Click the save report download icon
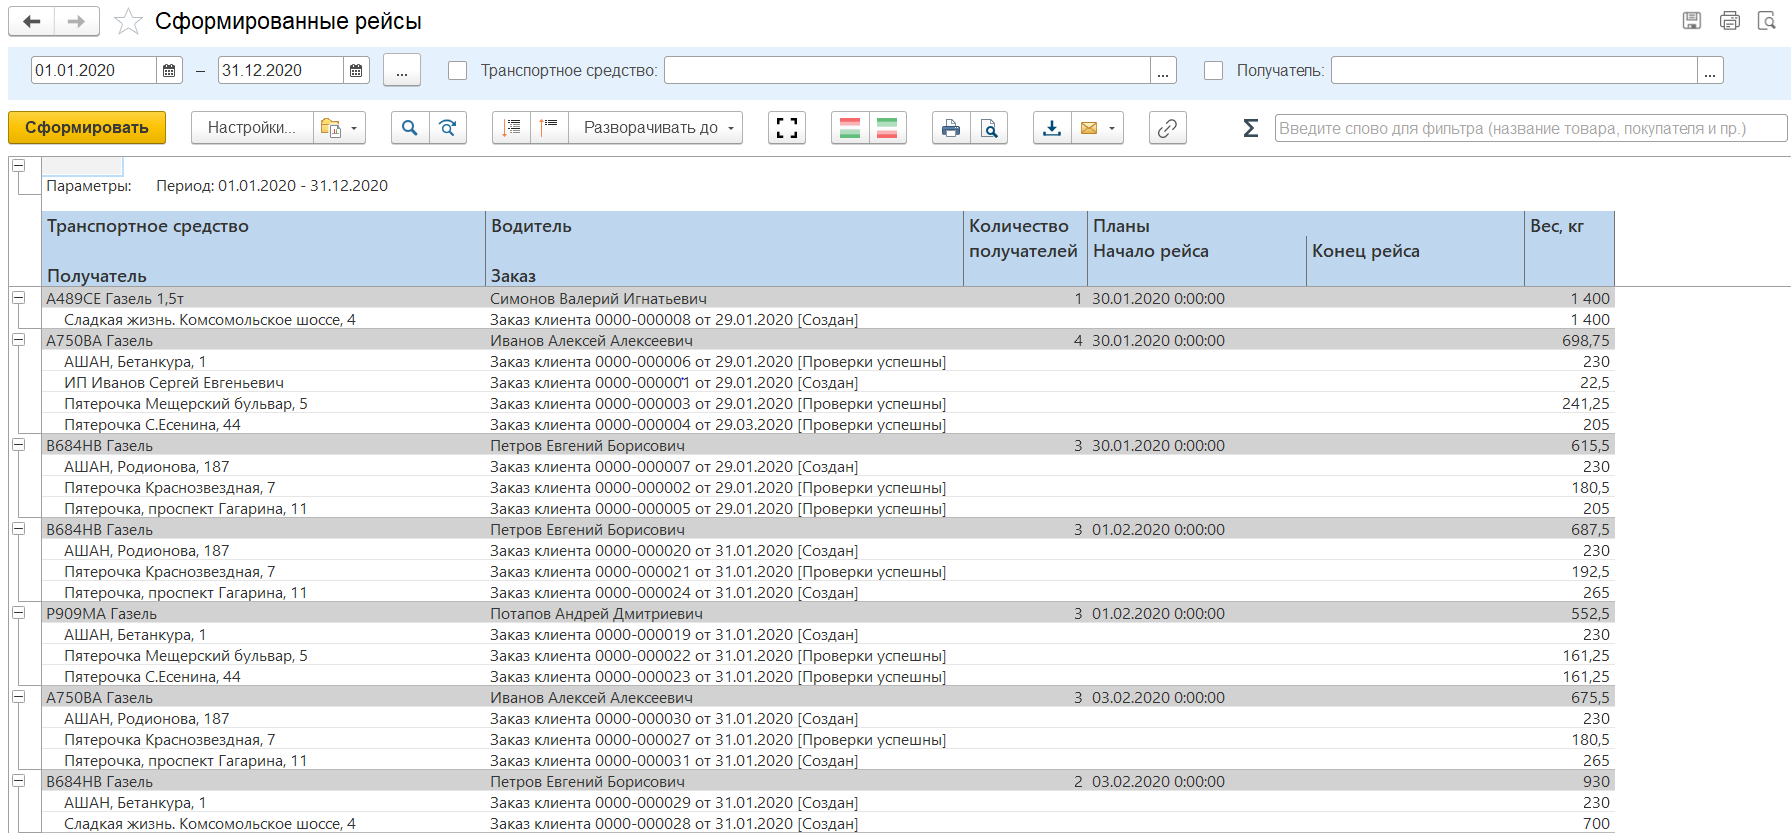The width and height of the screenshot is (1791, 833). pos(1052,128)
